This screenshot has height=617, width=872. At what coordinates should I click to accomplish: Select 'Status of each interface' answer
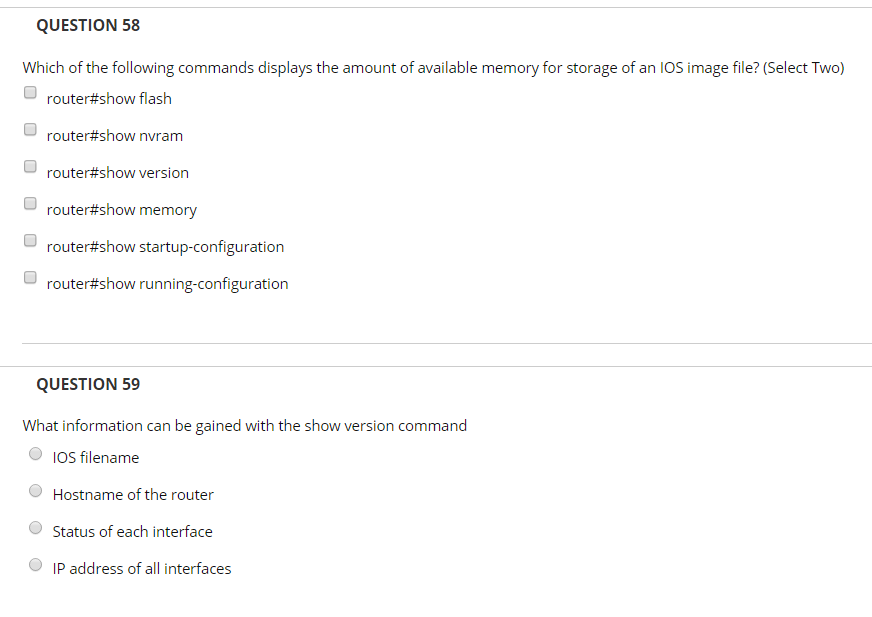click(36, 527)
